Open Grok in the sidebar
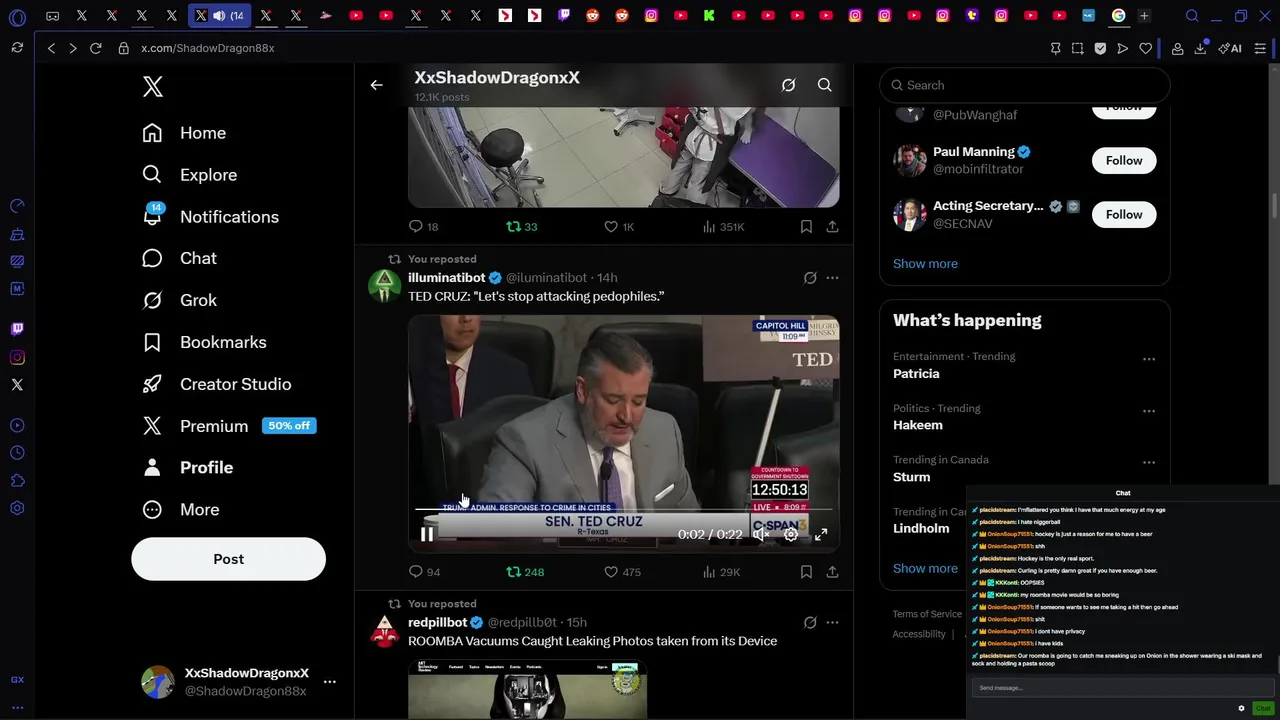The height and width of the screenshot is (720, 1280). [179, 300]
